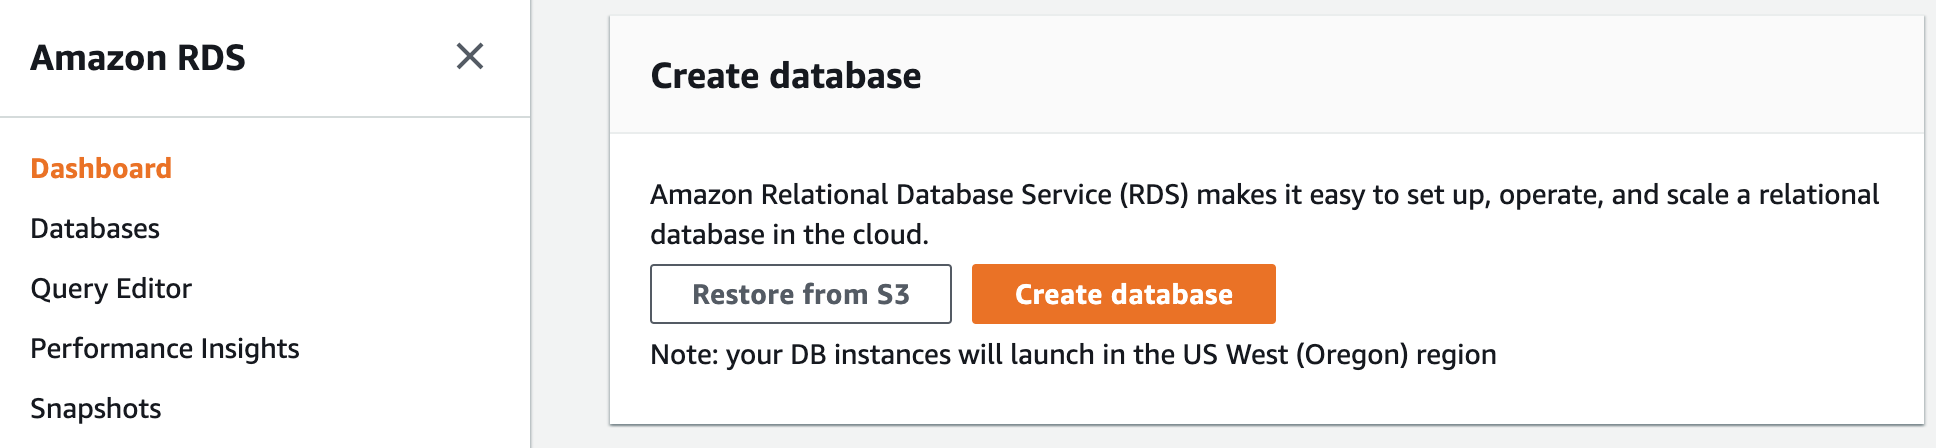This screenshot has width=1936, height=448.
Task: Click the divider line below Amazon RDS title
Action: [265, 117]
